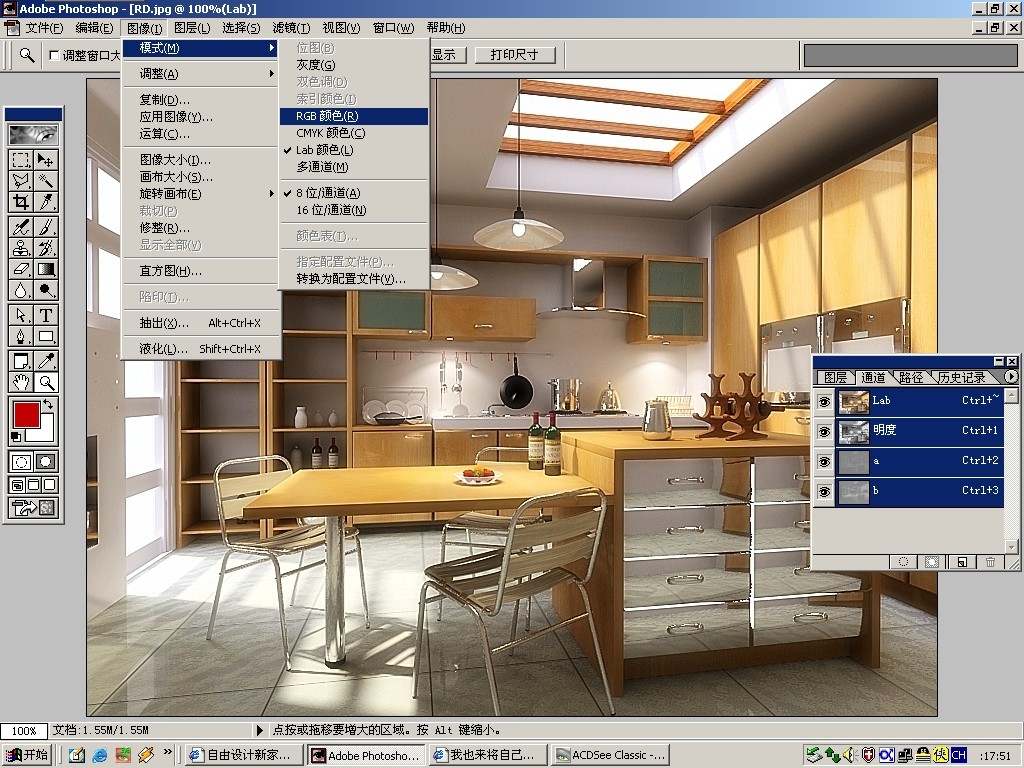Select the Pen tool
1024x768 pixels.
(x=21, y=336)
